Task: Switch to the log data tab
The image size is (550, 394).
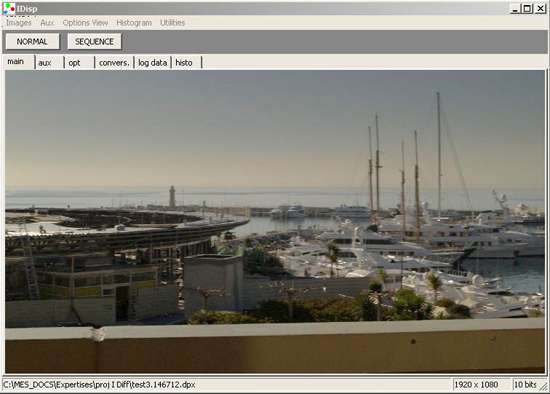Action: click(x=153, y=63)
